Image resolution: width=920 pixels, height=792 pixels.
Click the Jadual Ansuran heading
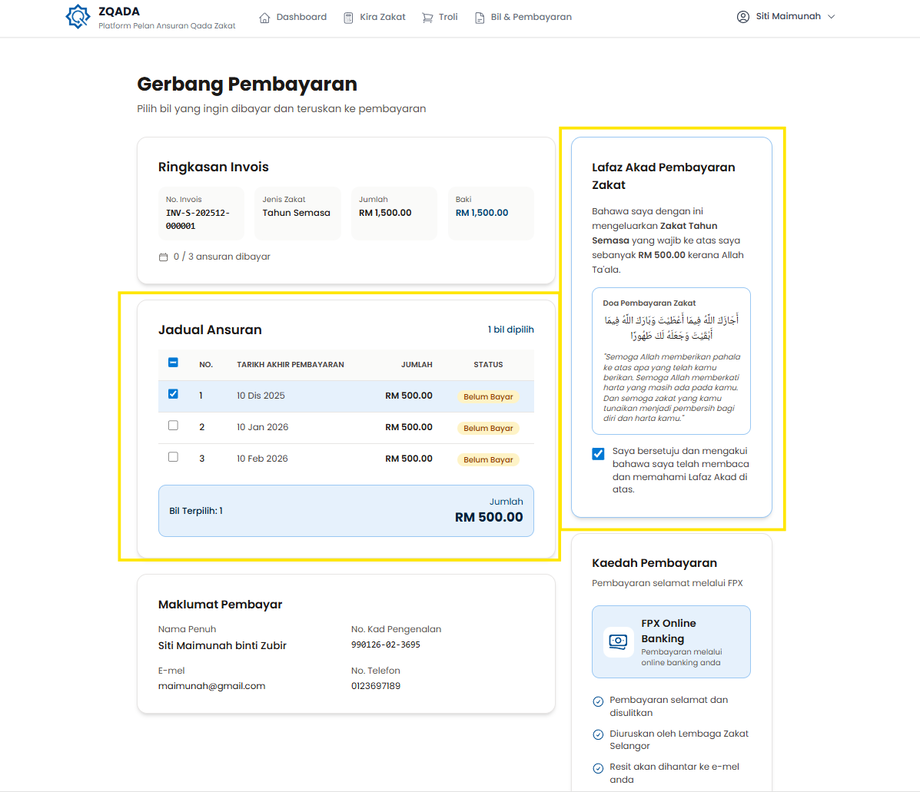(210, 330)
